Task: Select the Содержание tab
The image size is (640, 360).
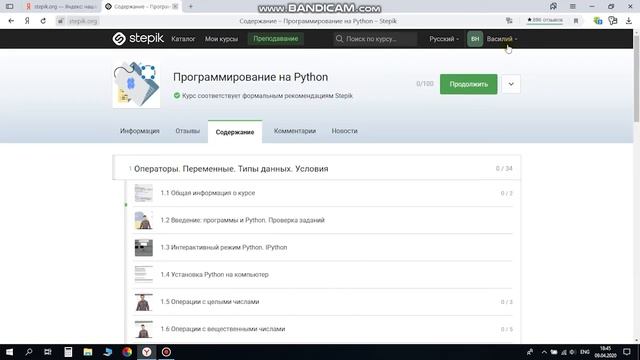Action: (235, 132)
